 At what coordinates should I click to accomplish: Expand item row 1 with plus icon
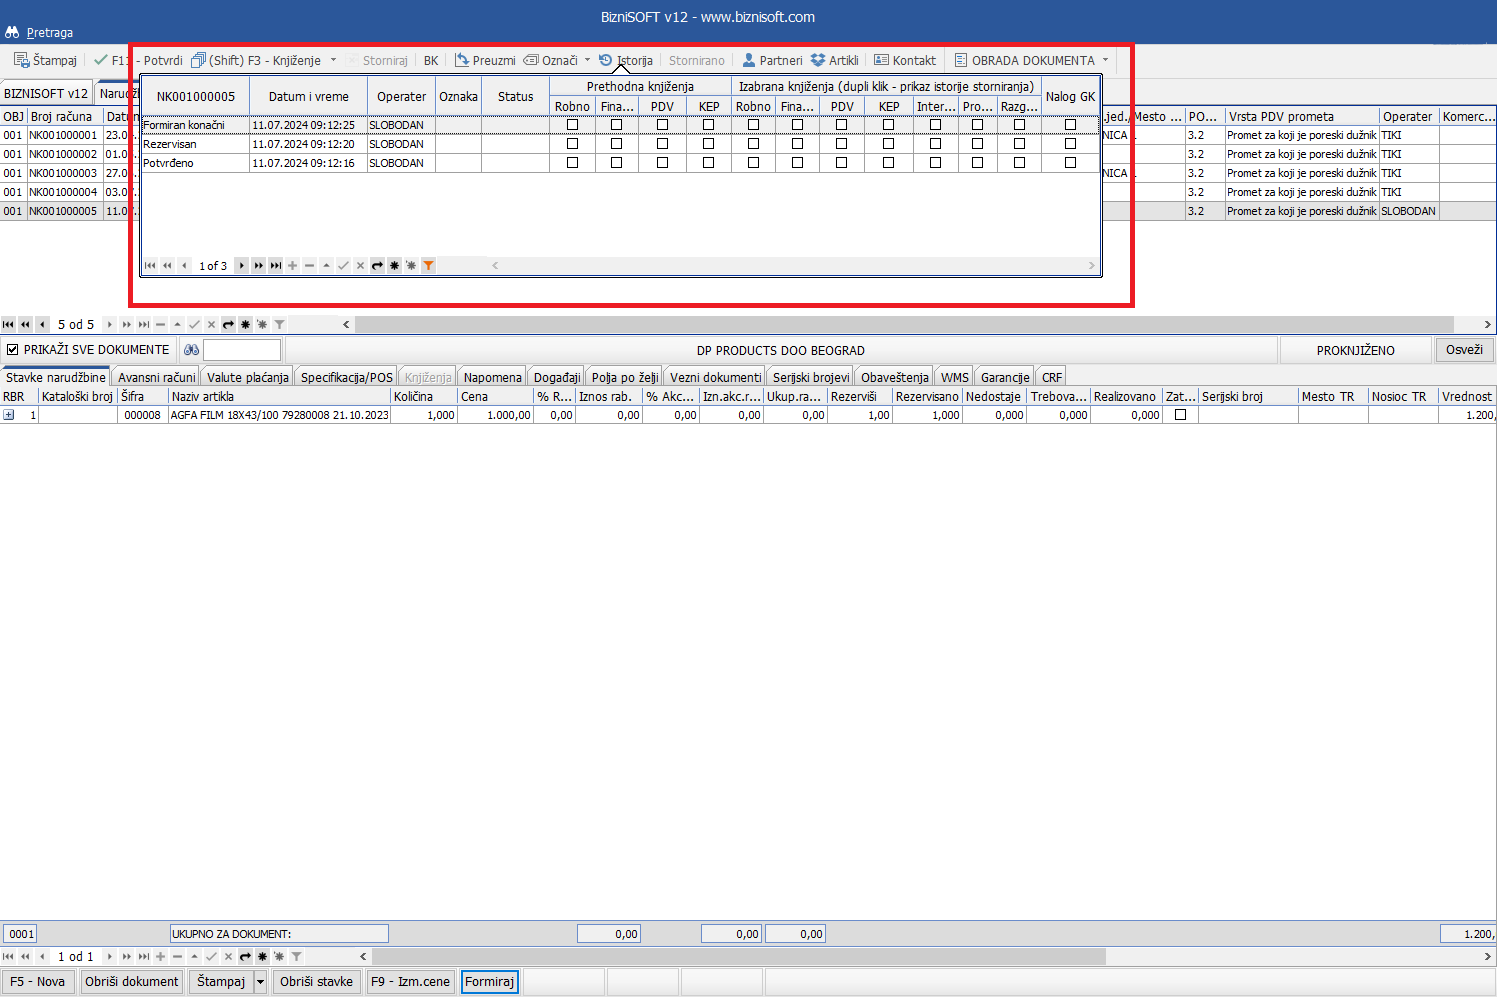tap(9, 414)
